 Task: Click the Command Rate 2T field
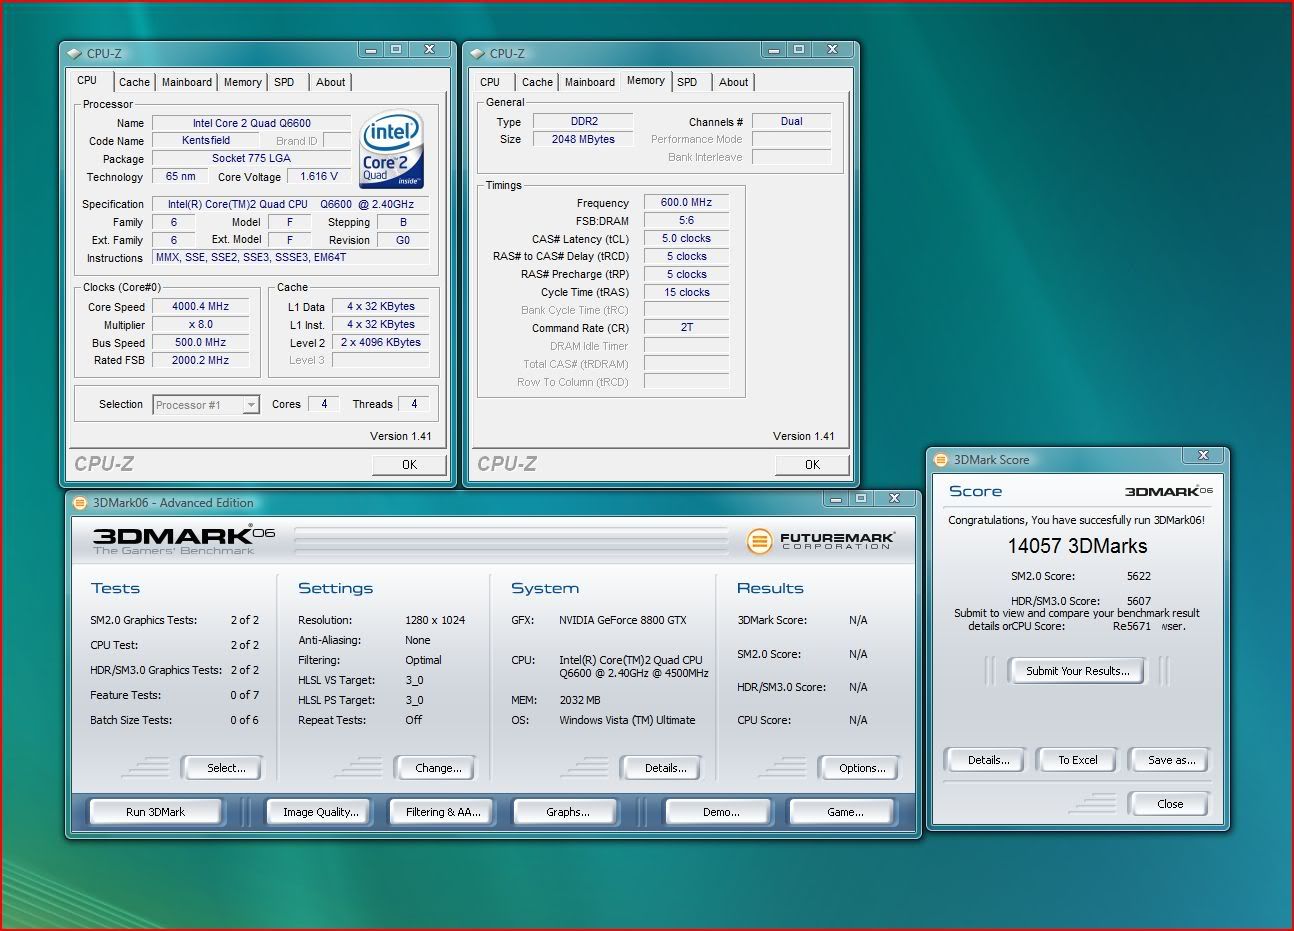(x=686, y=327)
